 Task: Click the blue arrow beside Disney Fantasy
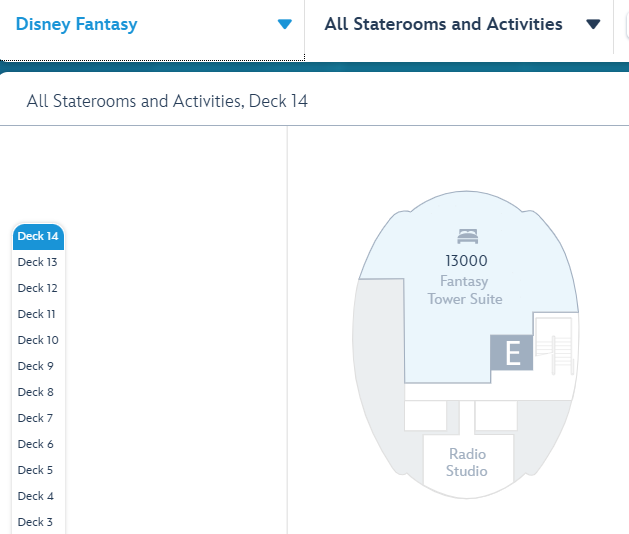[285, 24]
